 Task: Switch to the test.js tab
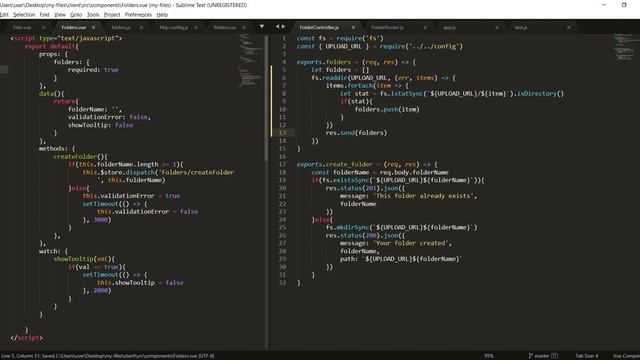pos(521,27)
